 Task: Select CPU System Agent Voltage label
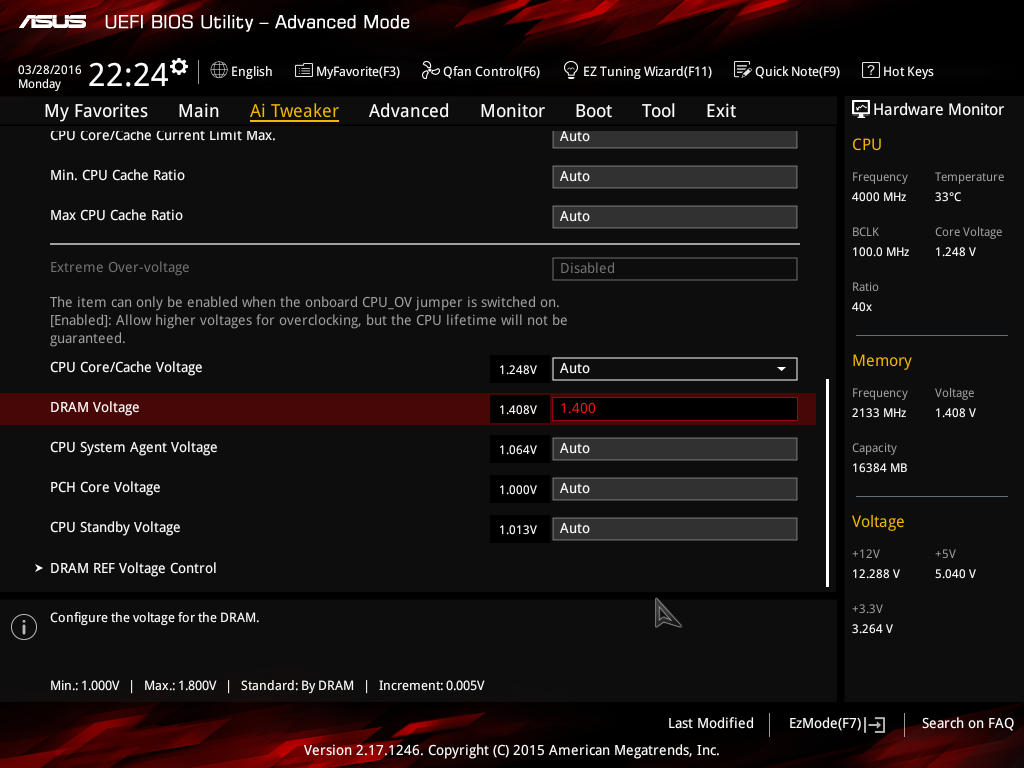point(133,447)
